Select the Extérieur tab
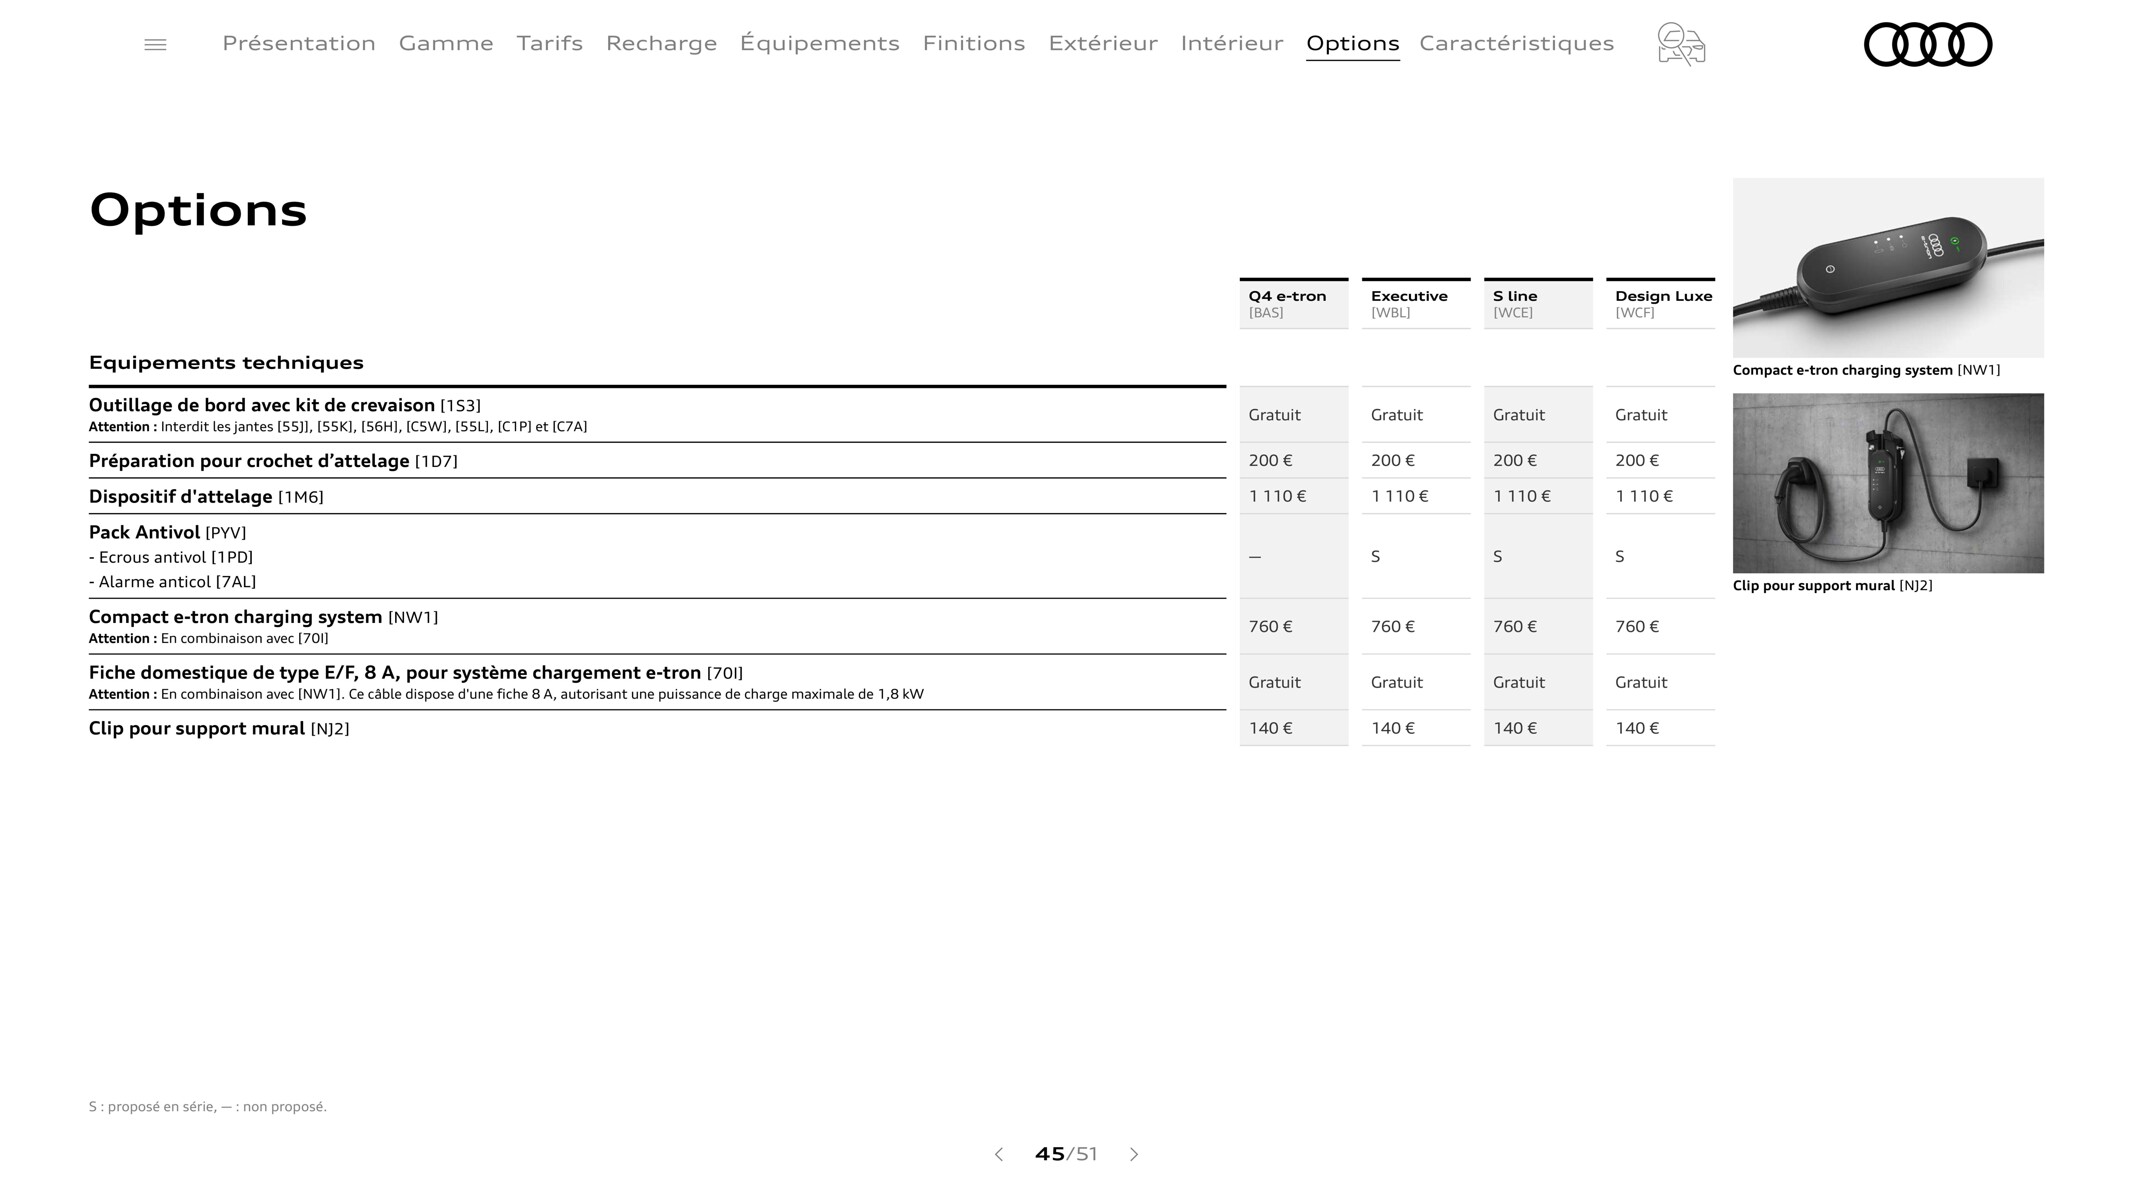The height and width of the screenshot is (1200, 2133). click(1103, 43)
